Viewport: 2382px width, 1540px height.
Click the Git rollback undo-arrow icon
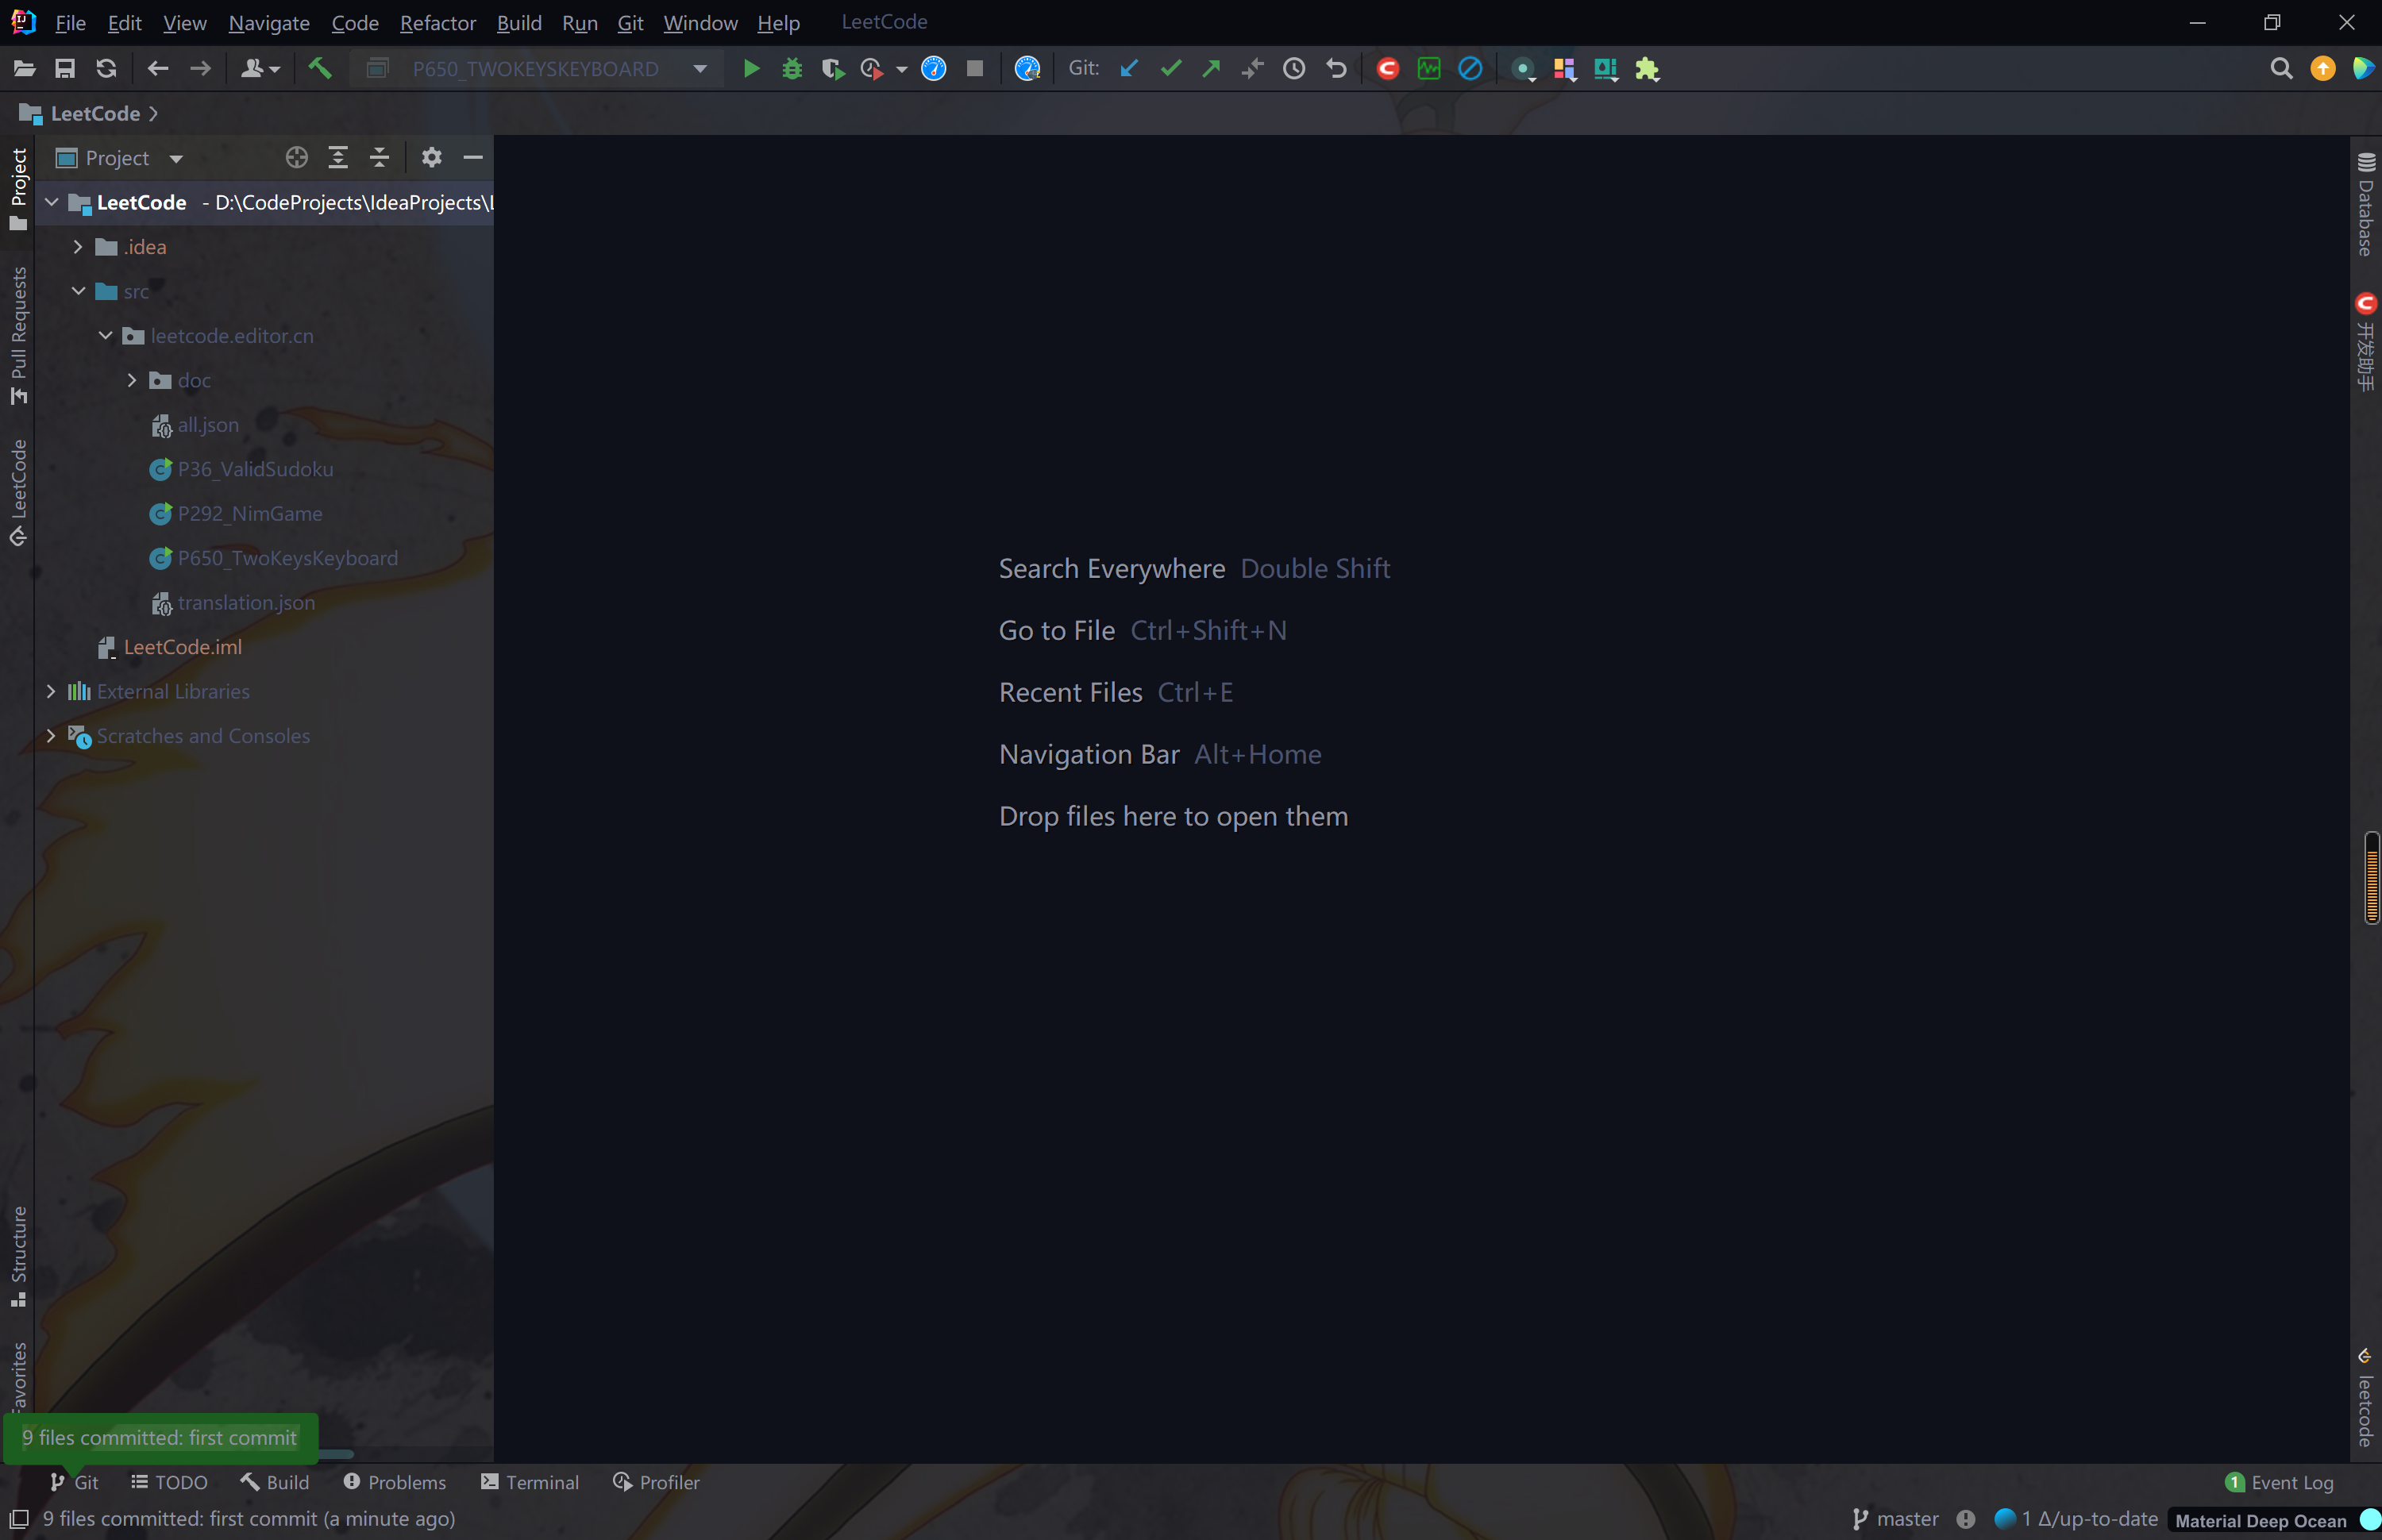pyautogui.click(x=1336, y=68)
